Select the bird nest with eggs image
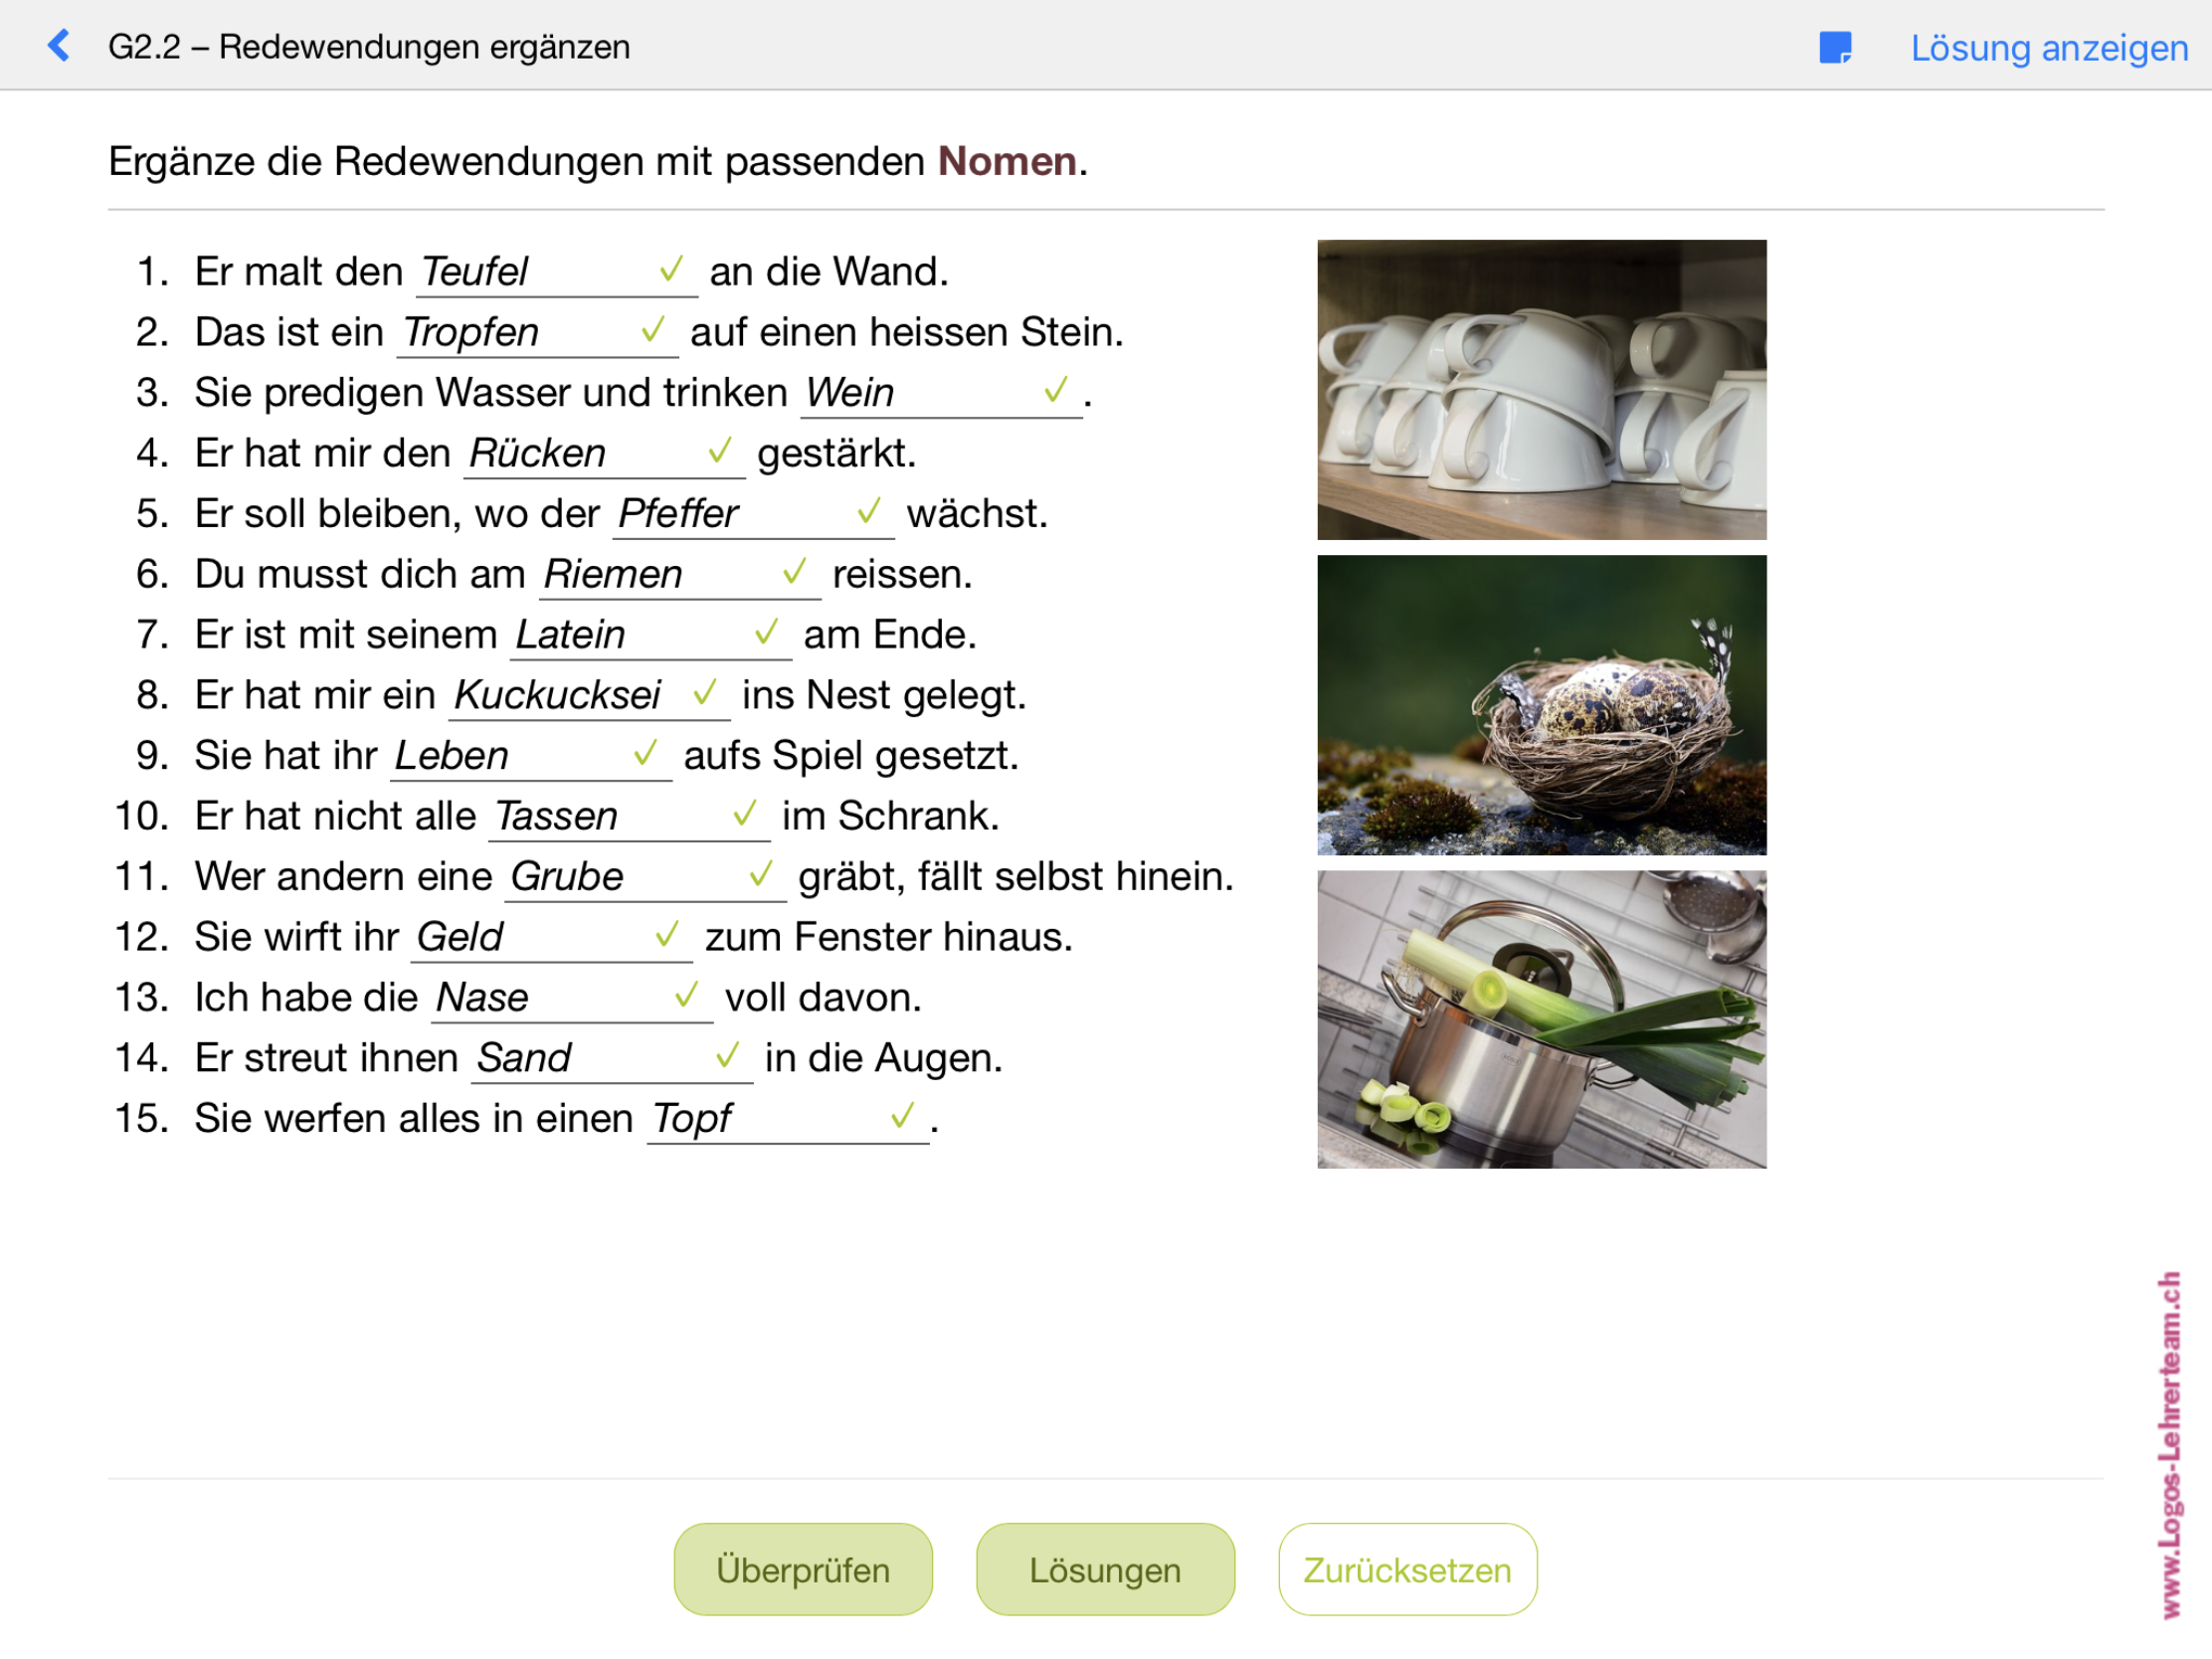2212x1659 pixels. (x=1543, y=707)
